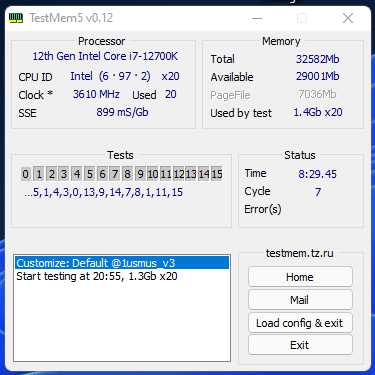Viewport: 375px width, 375px height.
Task: Click the Error(s) label
Action: click(263, 209)
